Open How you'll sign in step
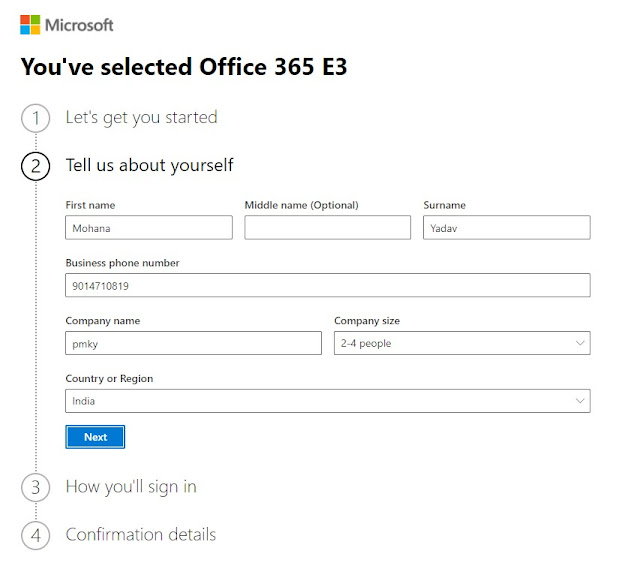The width and height of the screenshot is (640, 578). click(x=131, y=487)
